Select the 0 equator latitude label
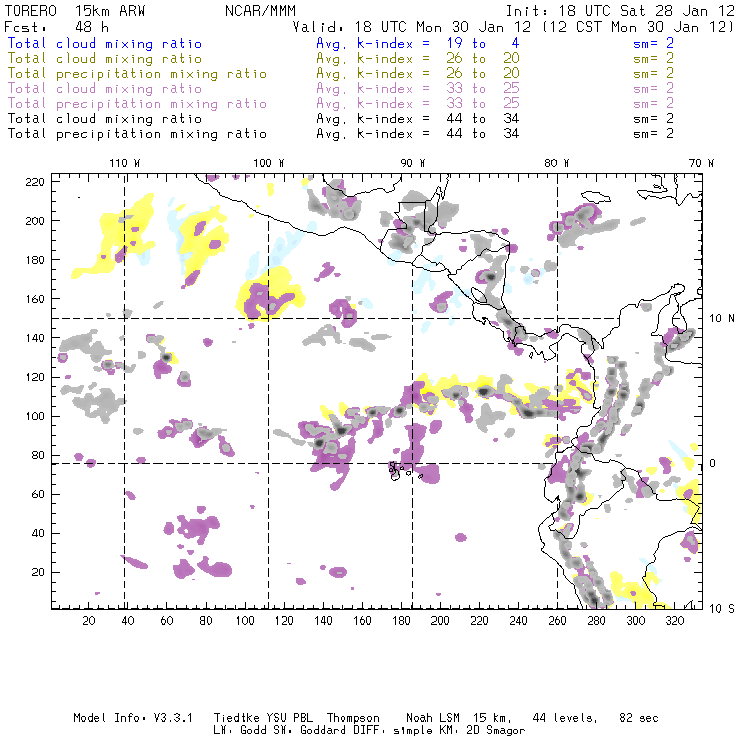The image size is (740, 740). (x=713, y=463)
